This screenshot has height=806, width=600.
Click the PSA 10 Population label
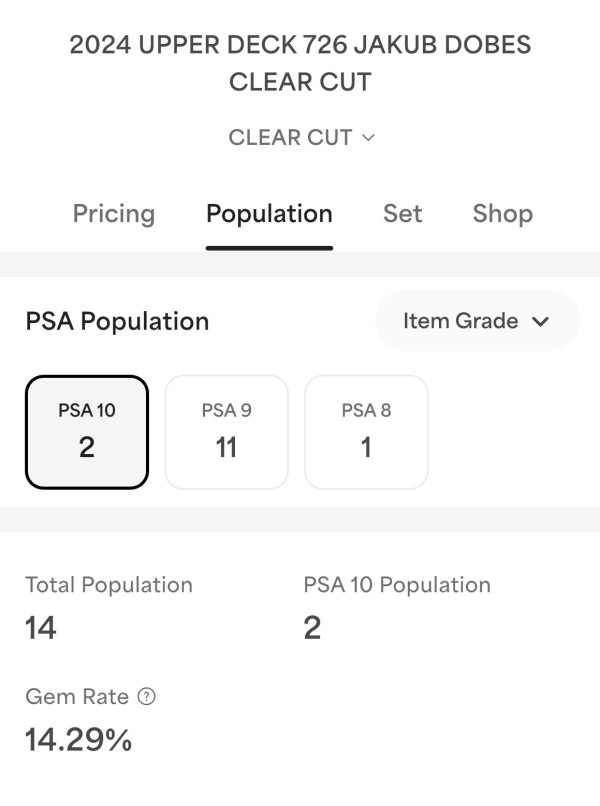point(397,585)
